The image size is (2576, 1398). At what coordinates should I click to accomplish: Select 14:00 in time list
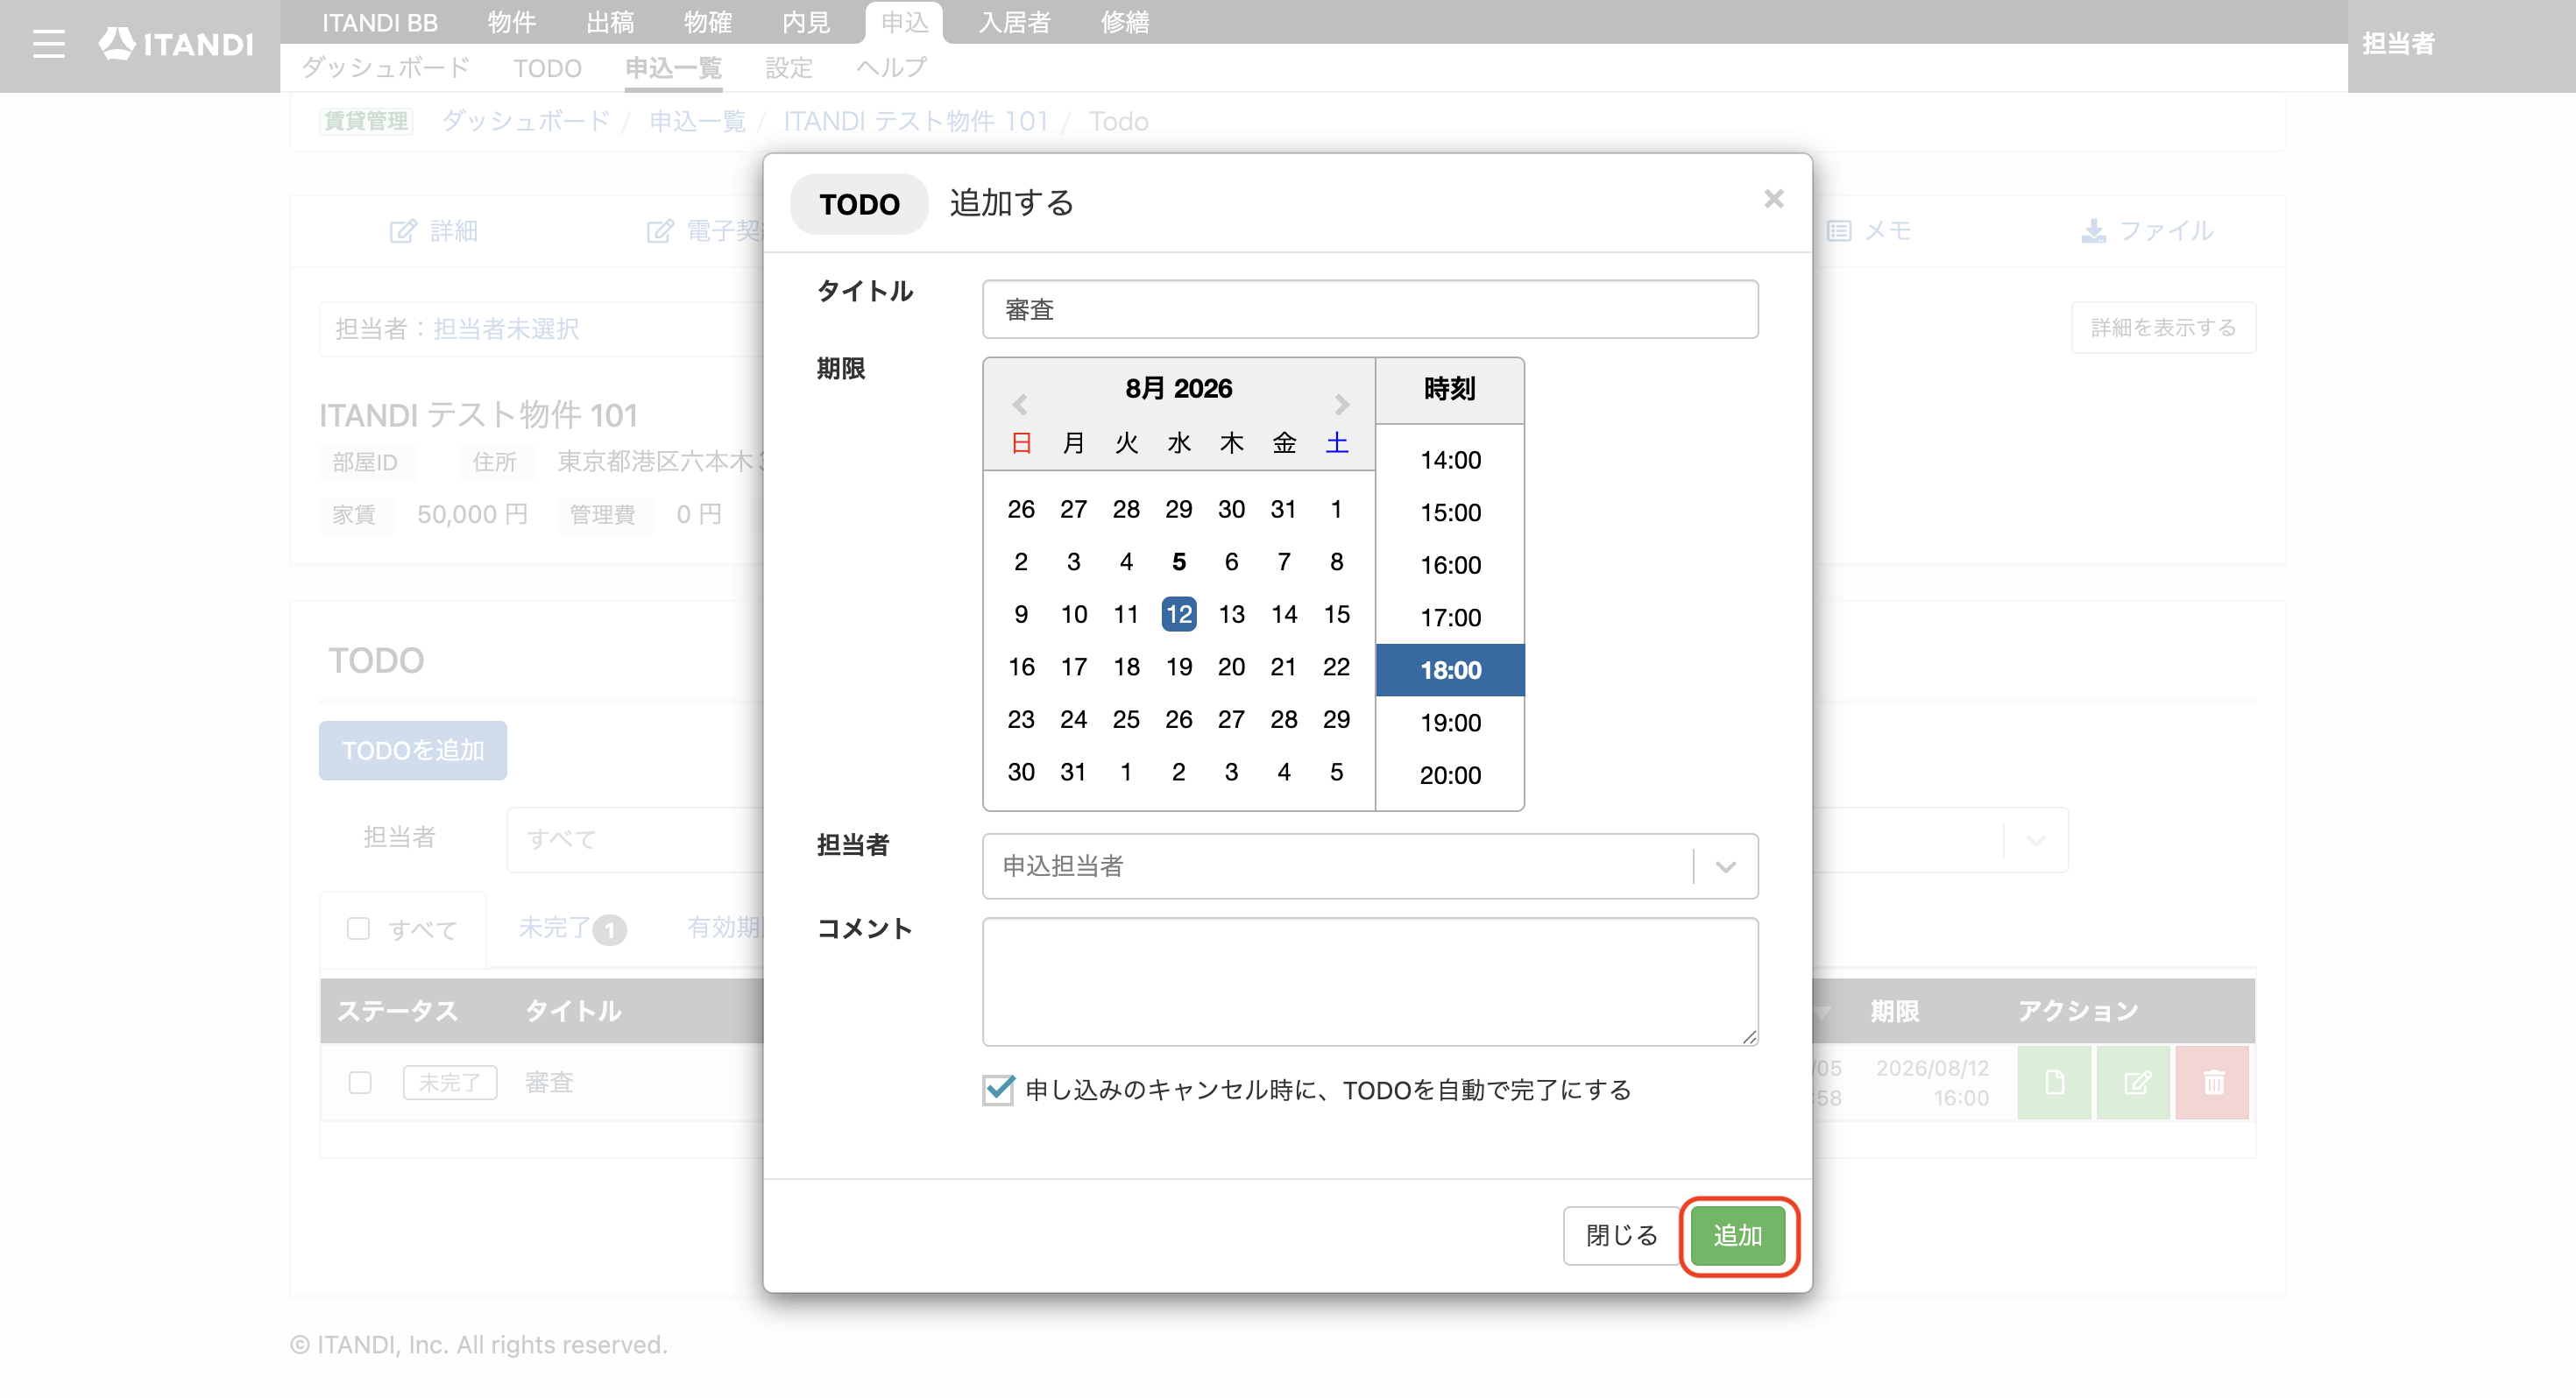[x=1450, y=460]
